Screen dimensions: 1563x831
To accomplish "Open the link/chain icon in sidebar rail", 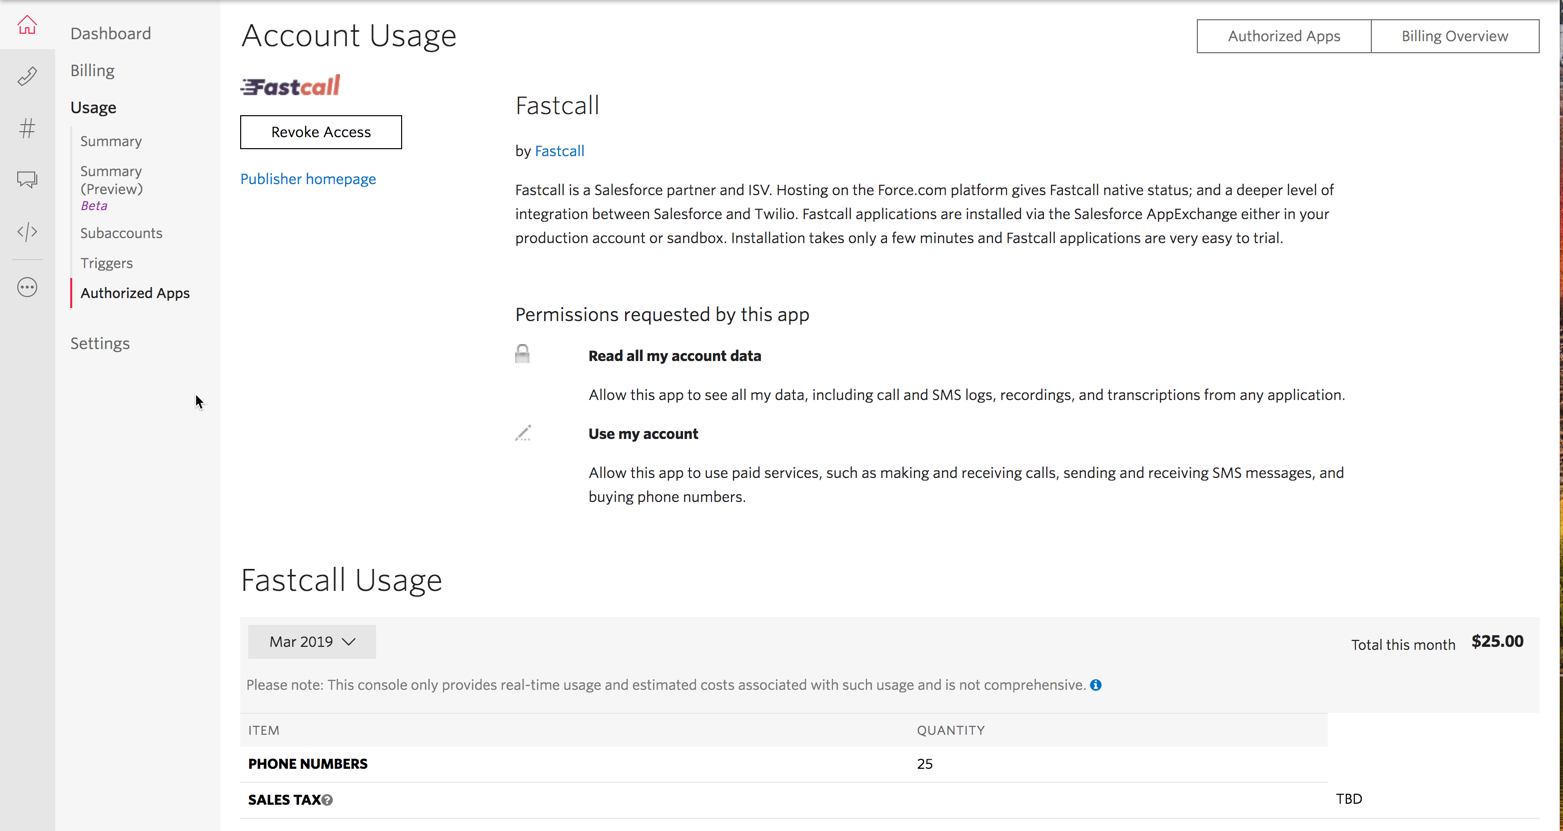I will pyautogui.click(x=27, y=76).
